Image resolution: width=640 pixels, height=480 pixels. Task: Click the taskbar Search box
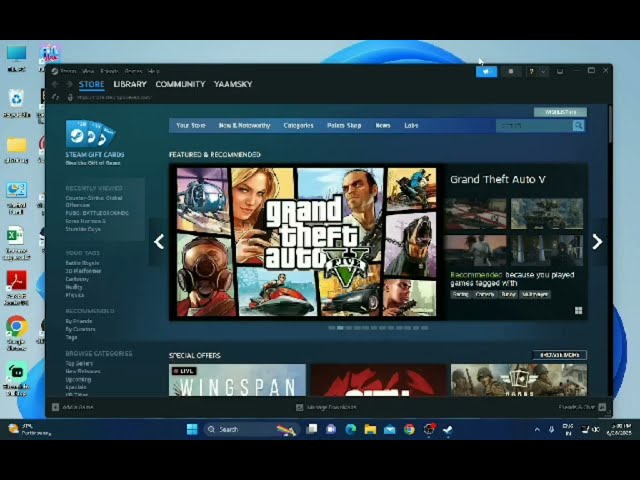251,429
